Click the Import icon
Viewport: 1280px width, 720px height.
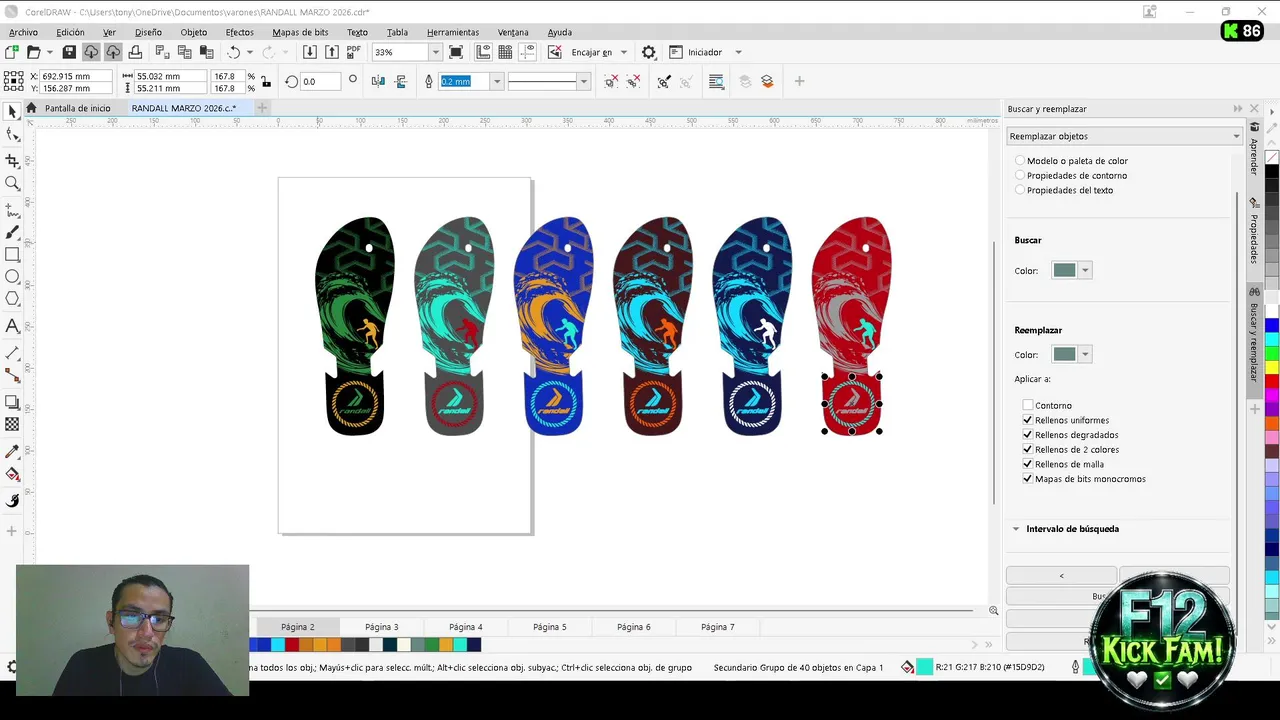click(x=310, y=52)
